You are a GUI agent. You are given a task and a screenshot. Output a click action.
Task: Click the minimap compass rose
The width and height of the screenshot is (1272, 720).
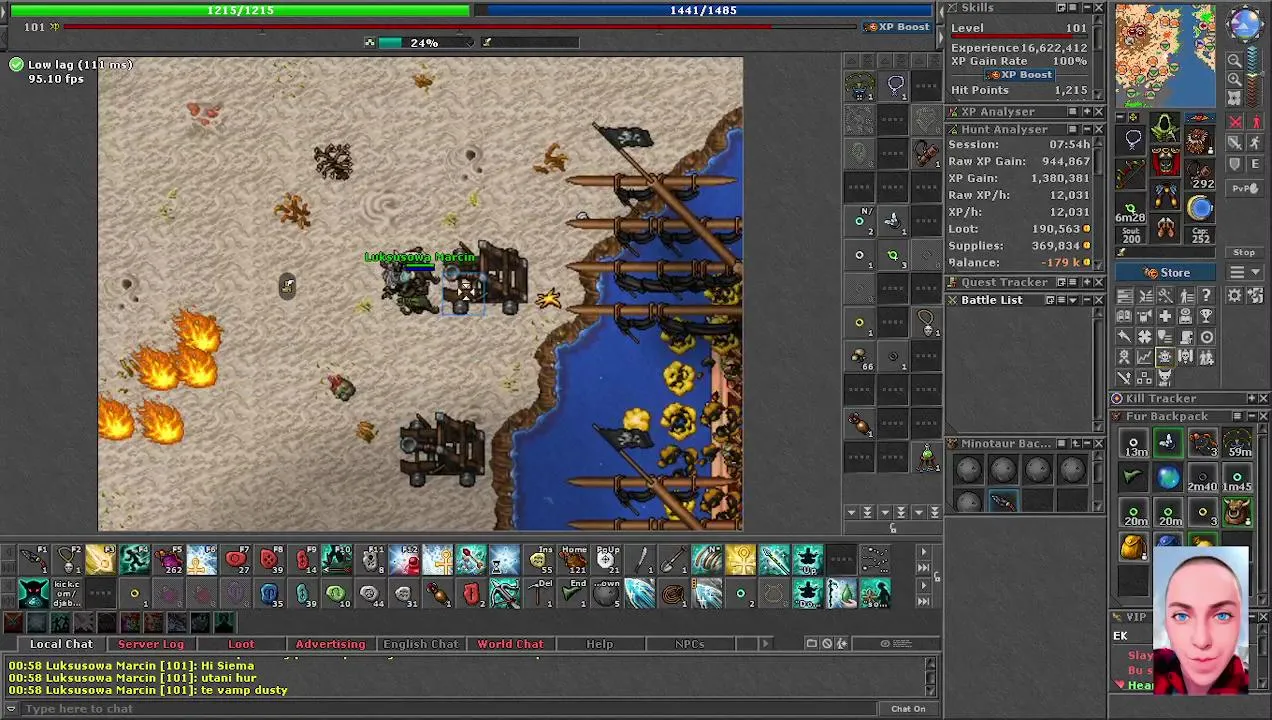1244,24
